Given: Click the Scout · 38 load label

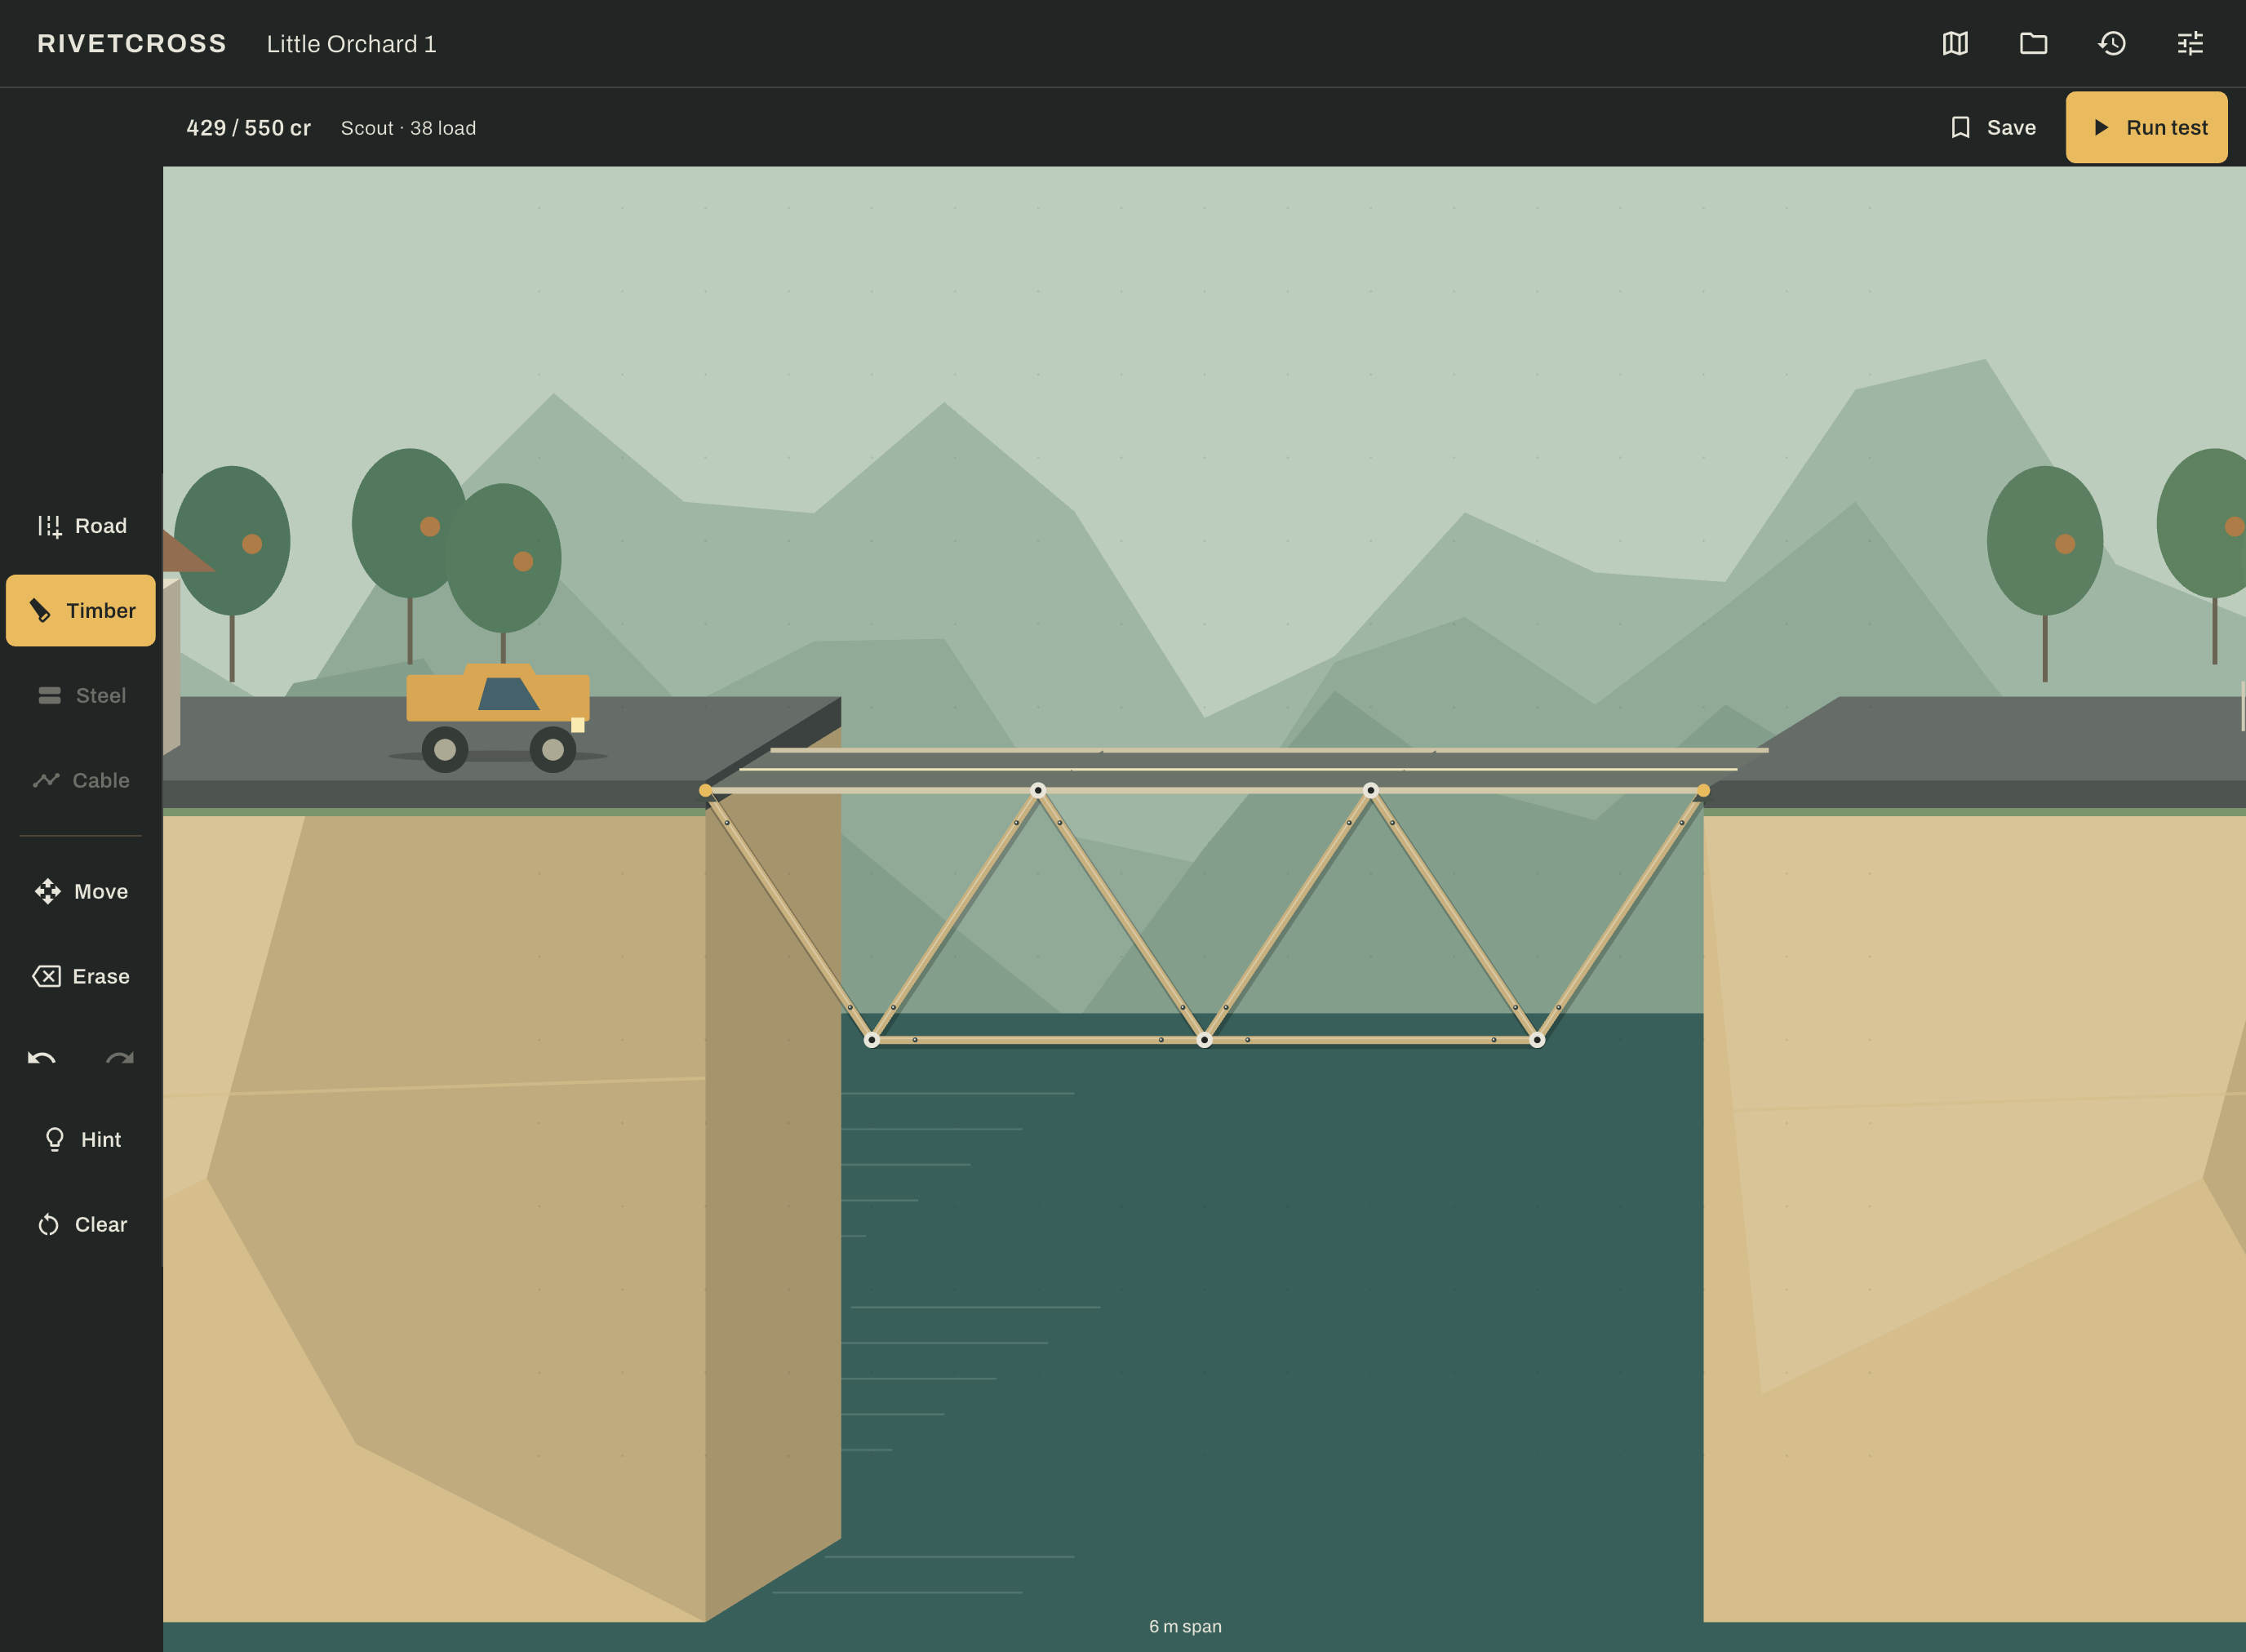Looking at the screenshot, I should 408,128.
